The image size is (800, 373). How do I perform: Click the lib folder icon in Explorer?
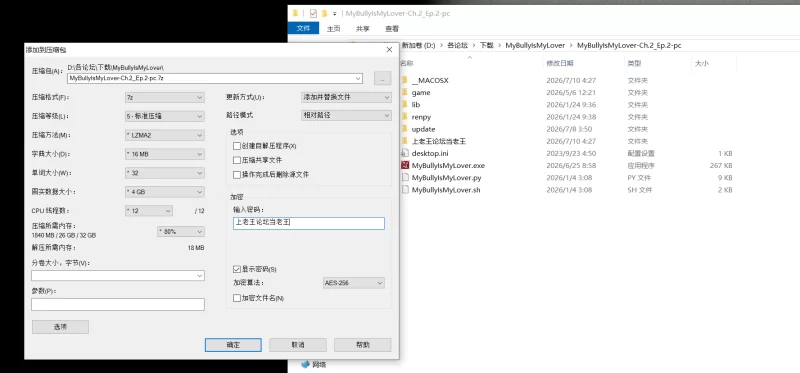[x=405, y=105]
